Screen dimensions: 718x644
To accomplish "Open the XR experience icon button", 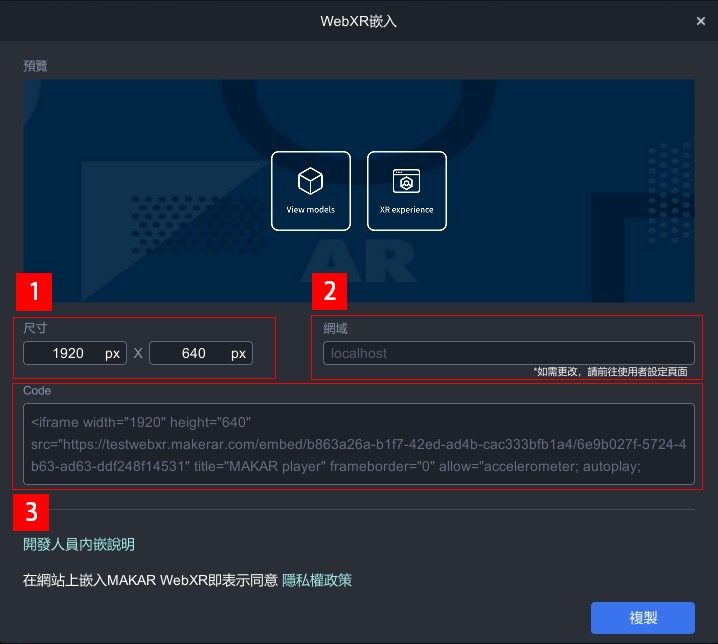I will (x=406, y=182).
